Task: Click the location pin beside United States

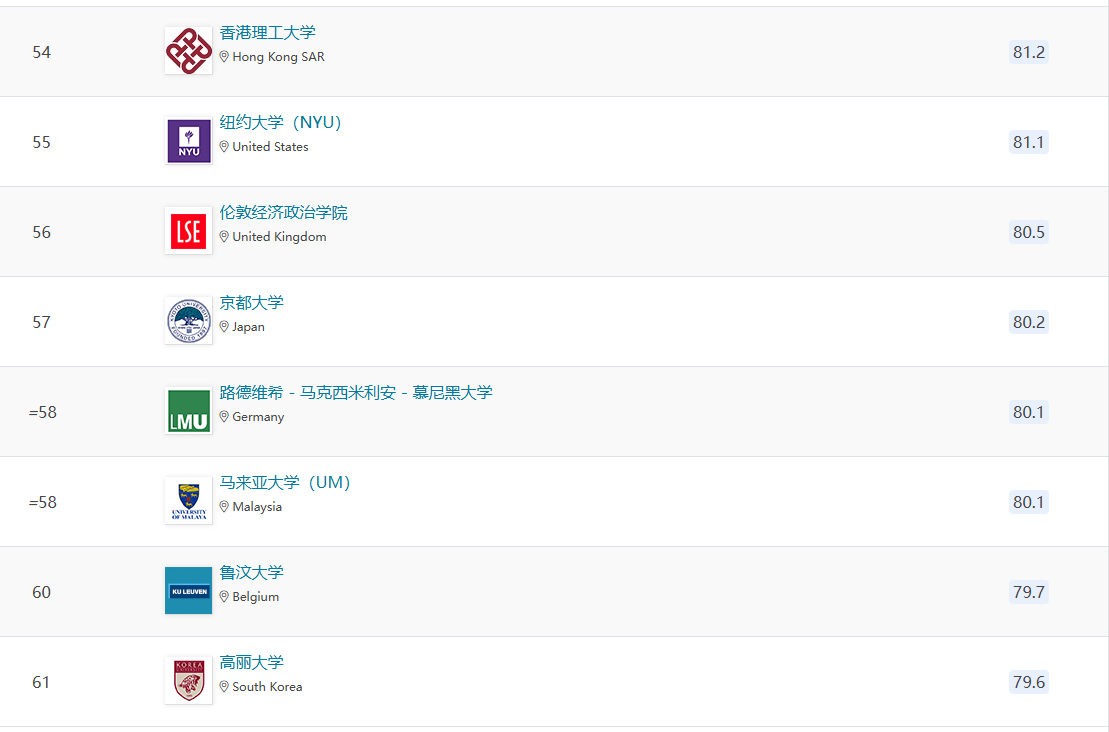Action: click(x=224, y=146)
